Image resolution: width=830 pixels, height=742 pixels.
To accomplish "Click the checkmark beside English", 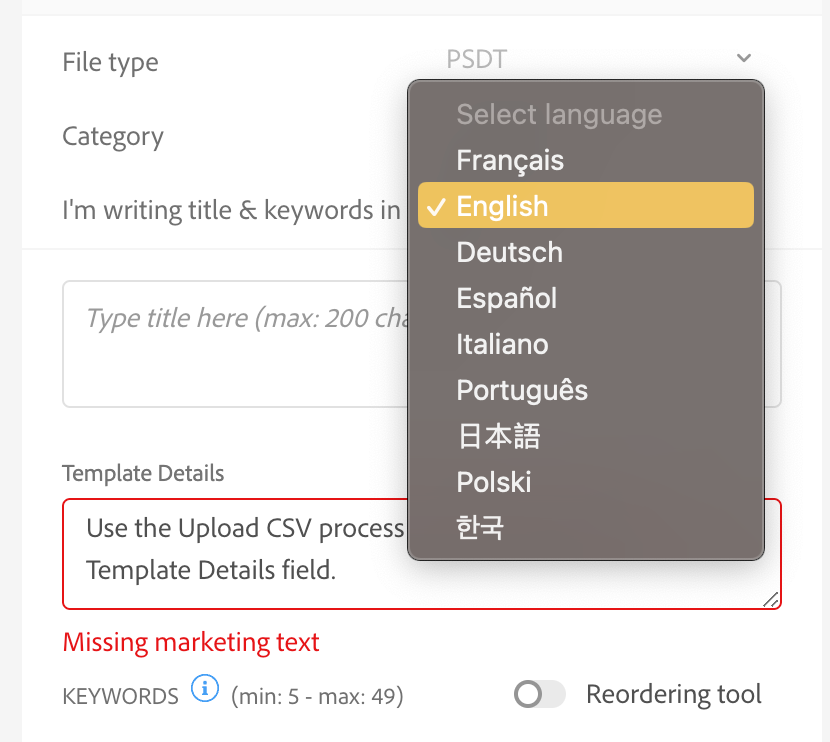I will point(435,207).
